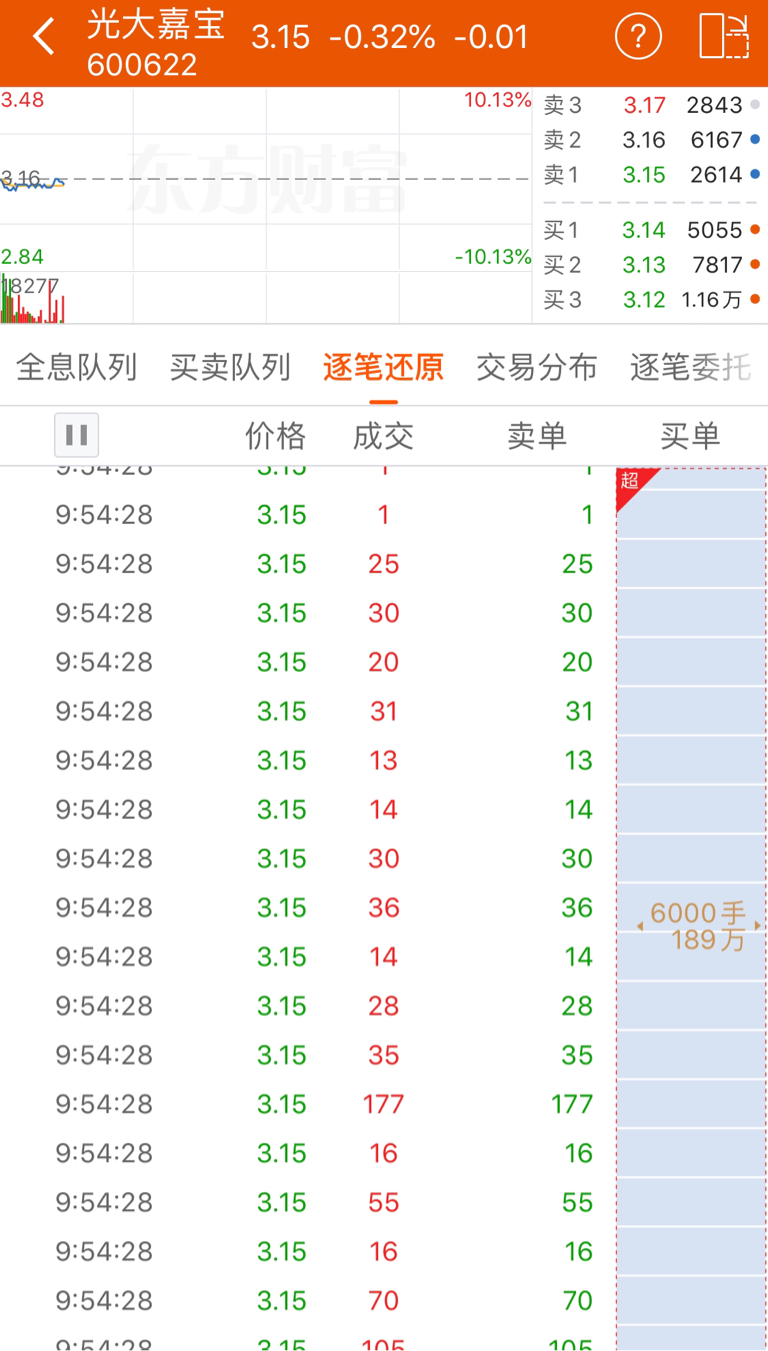
Task: Select the 逐笔还原 tab
Action: point(383,368)
